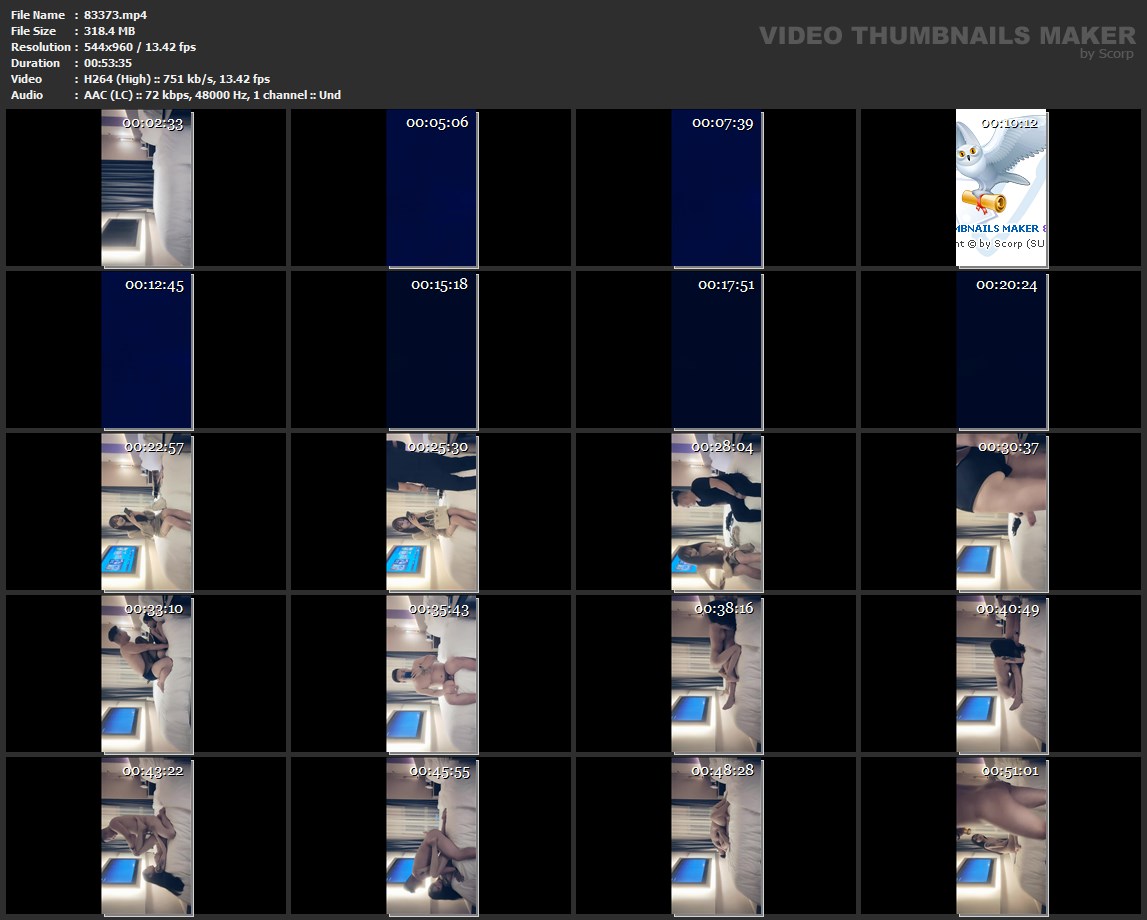Click the frame stamped 00:25:30
Screen dimensions: 1147x920
click(432, 512)
